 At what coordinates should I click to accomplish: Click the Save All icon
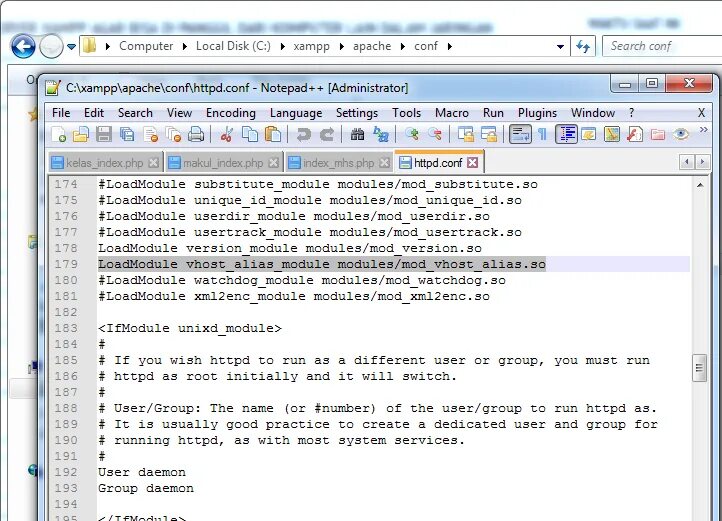pos(127,135)
